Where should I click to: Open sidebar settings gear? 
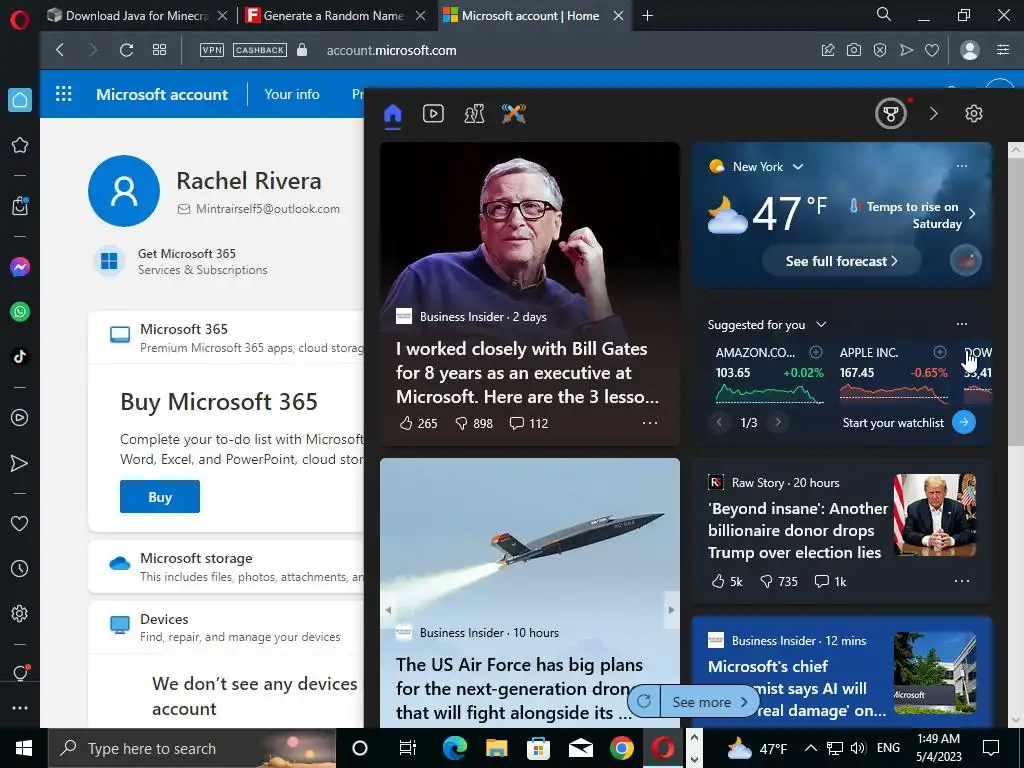pos(20,614)
